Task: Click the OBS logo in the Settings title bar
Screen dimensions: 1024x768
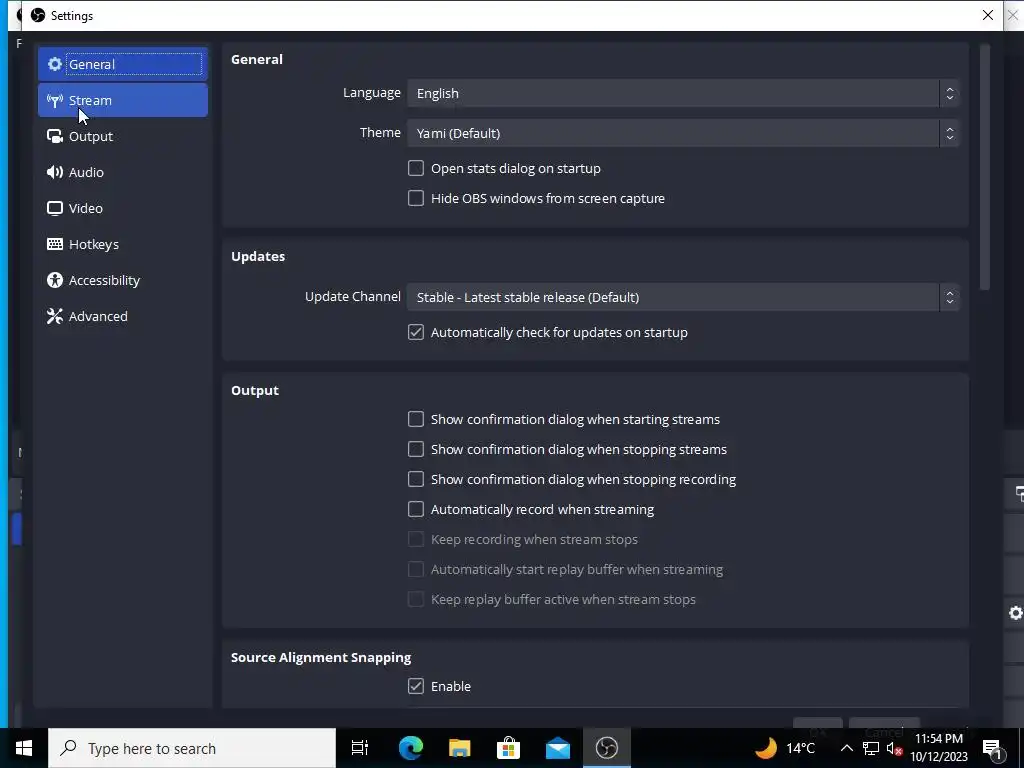Action: click(38, 15)
